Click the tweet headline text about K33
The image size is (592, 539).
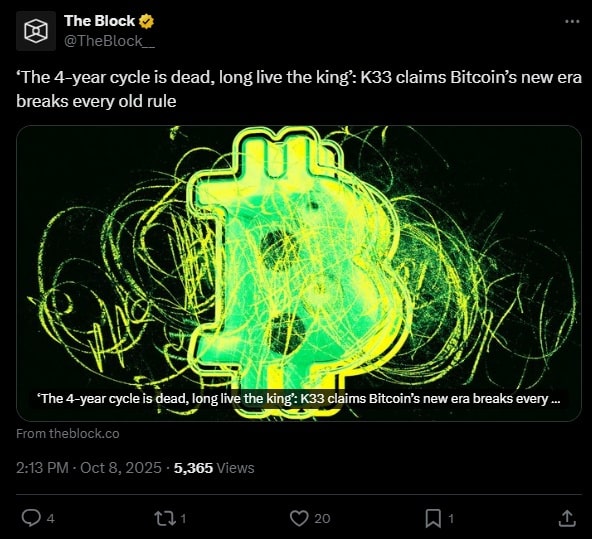[x=299, y=89]
